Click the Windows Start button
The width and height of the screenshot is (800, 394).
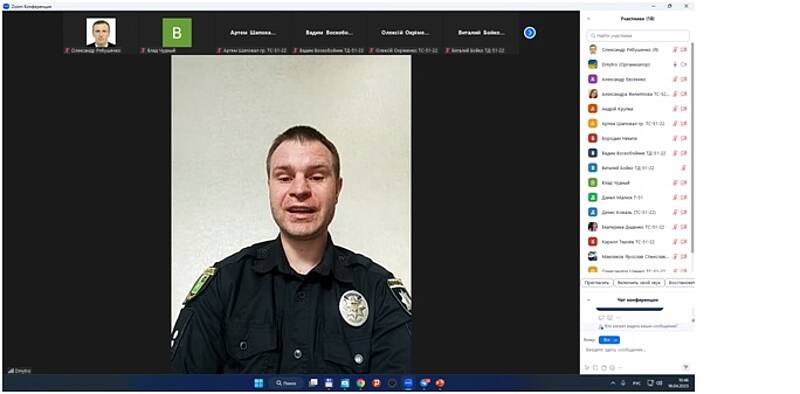(x=258, y=383)
